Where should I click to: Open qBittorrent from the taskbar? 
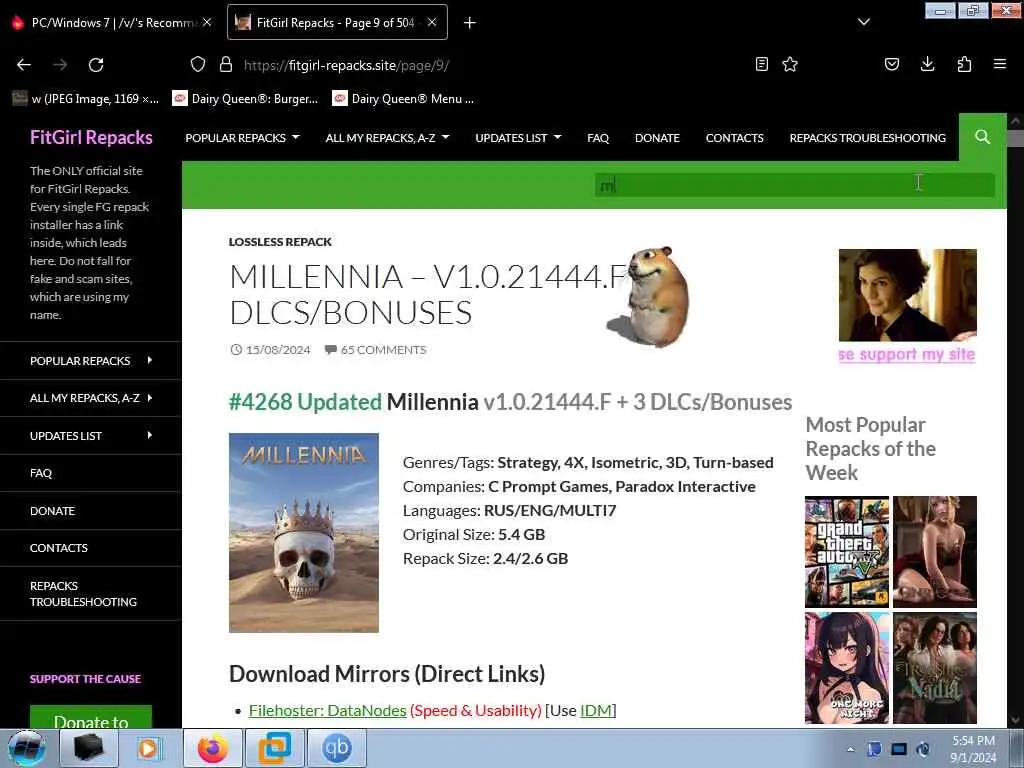pyautogui.click(x=337, y=748)
